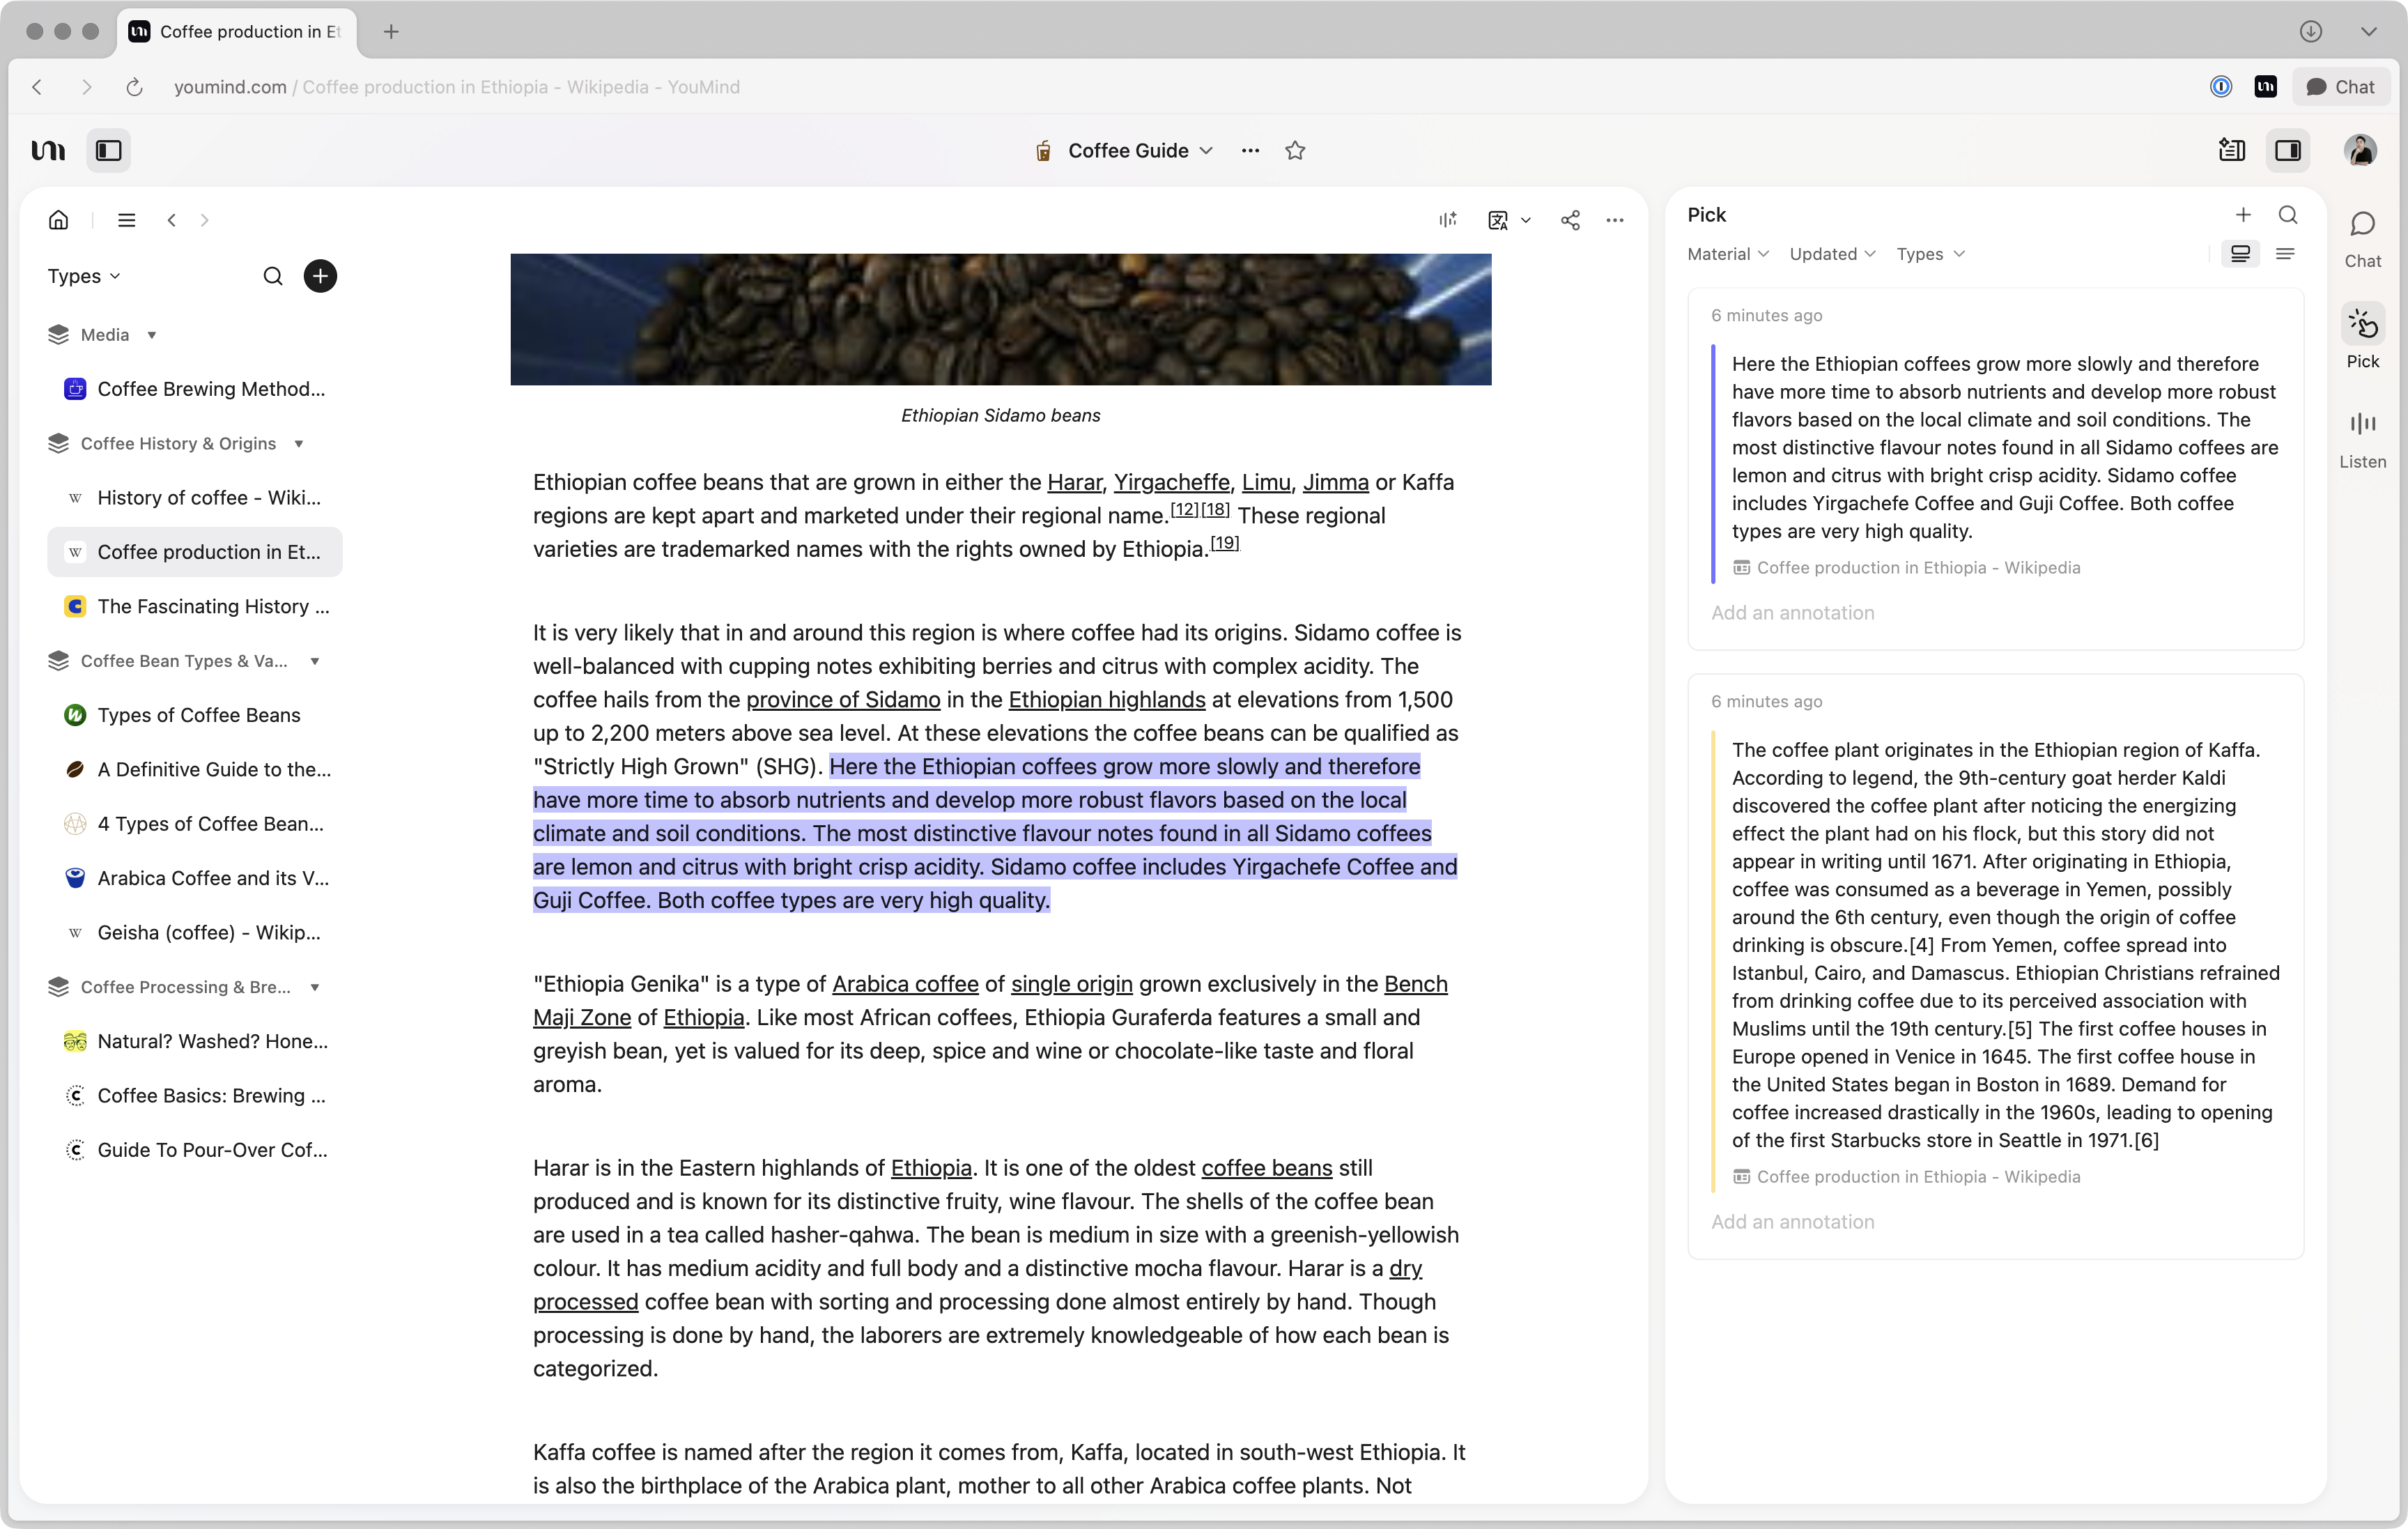
Task: Toggle the left sidebar panel
Action: (108, 151)
